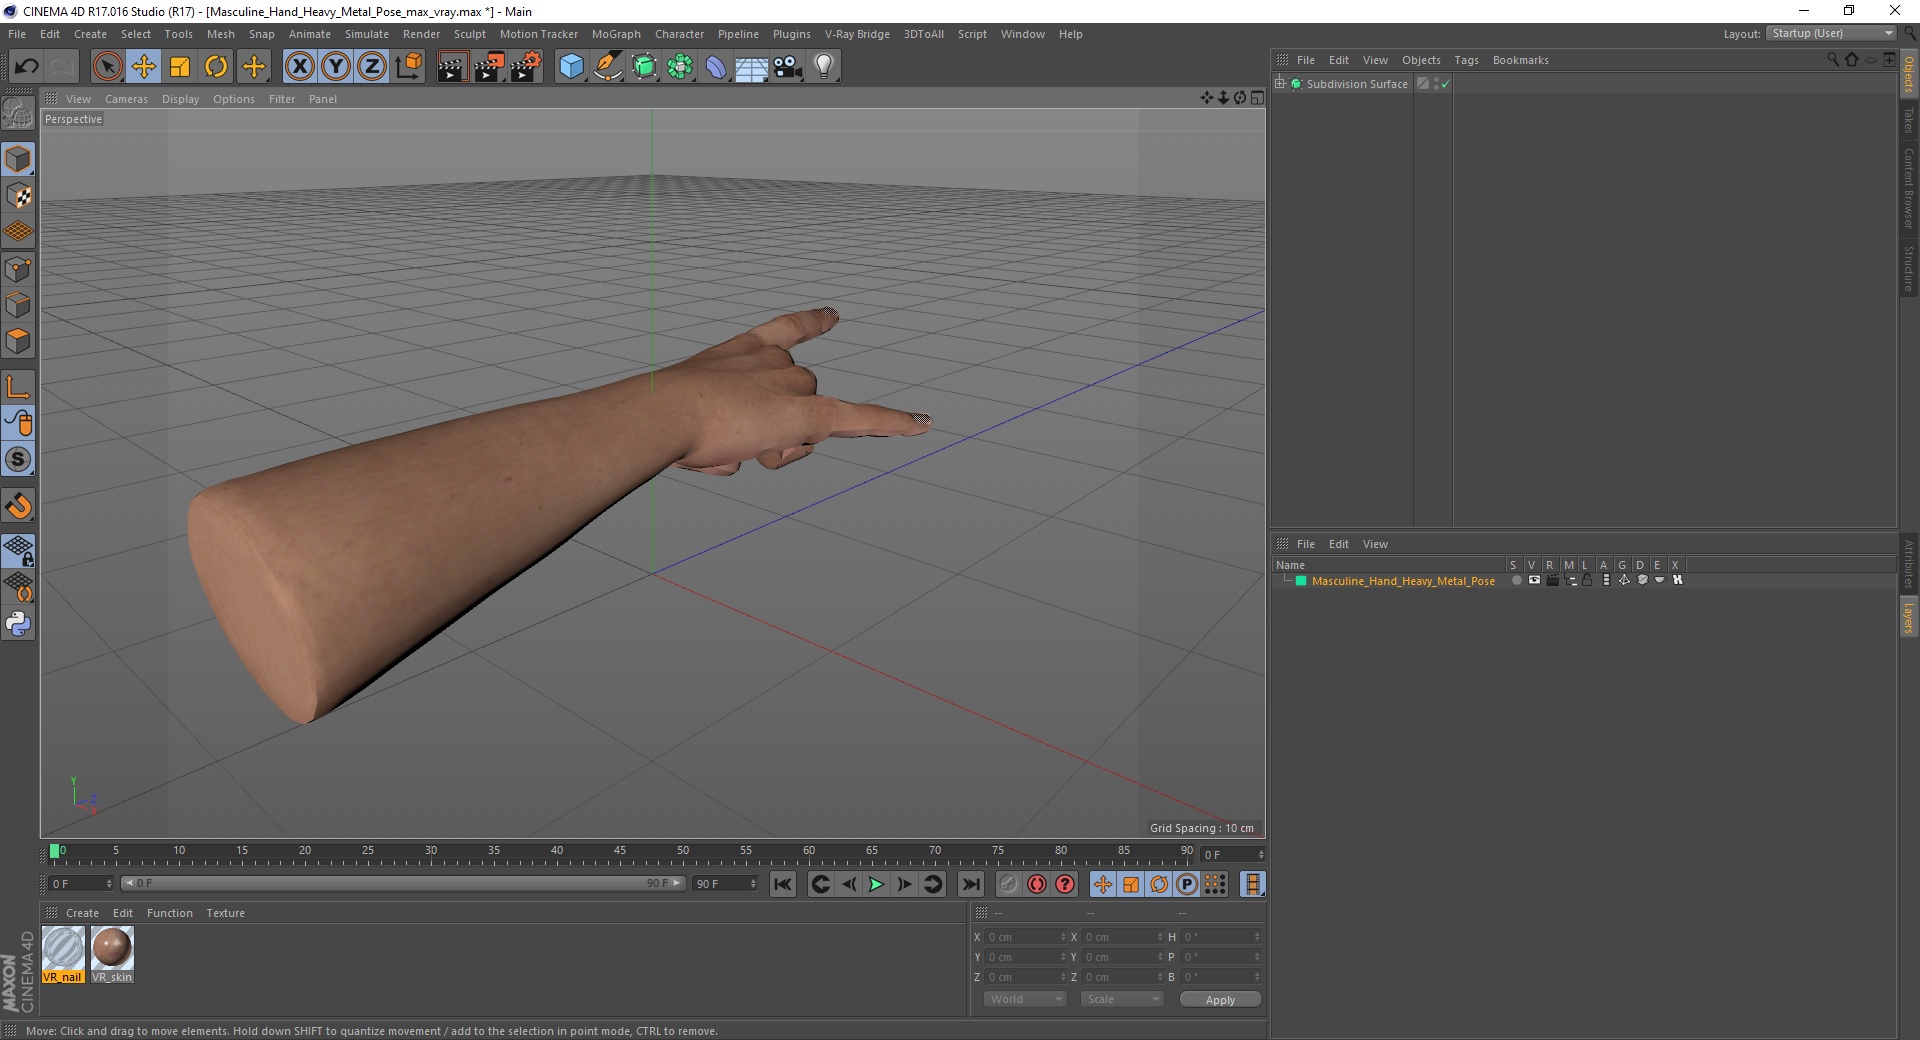1920x1040 pixels.
Task: Switch to Polygons mode in left toolbar
Action: point(18,341)
